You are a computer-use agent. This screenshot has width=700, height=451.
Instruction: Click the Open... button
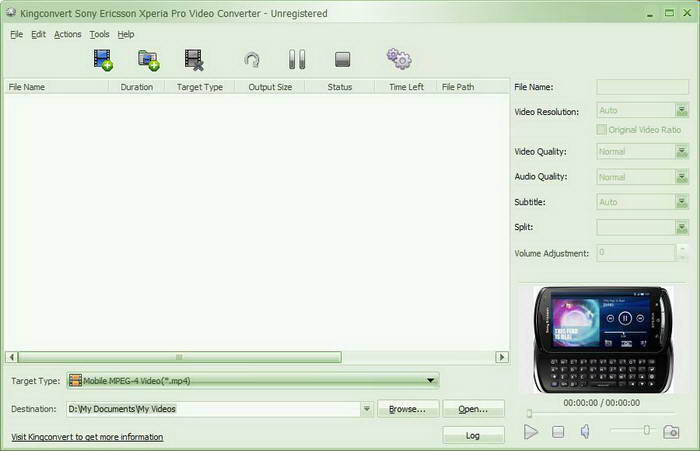coord(473,409)
